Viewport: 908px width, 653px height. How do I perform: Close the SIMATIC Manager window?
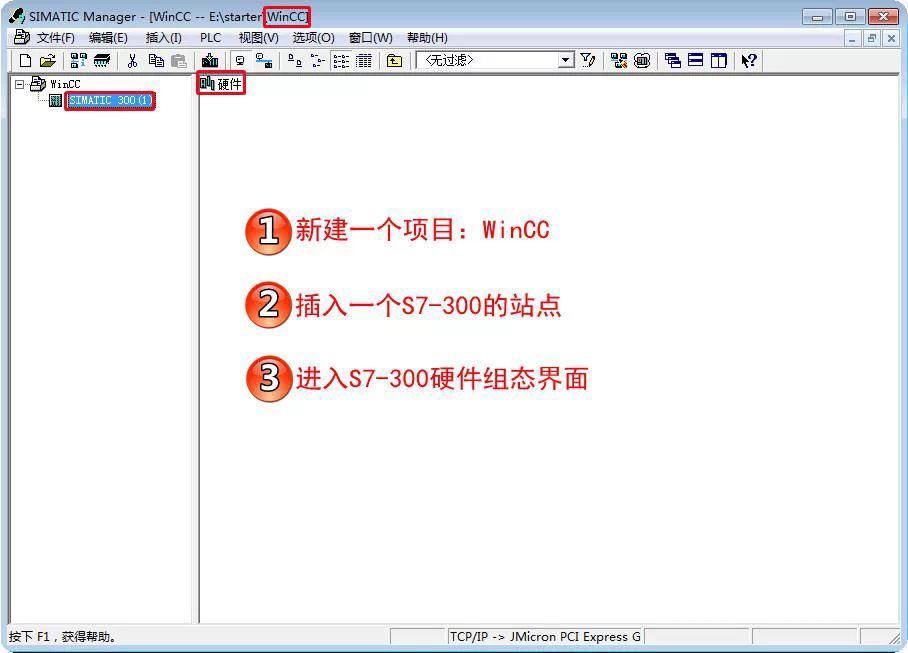[x=883, y=17]
